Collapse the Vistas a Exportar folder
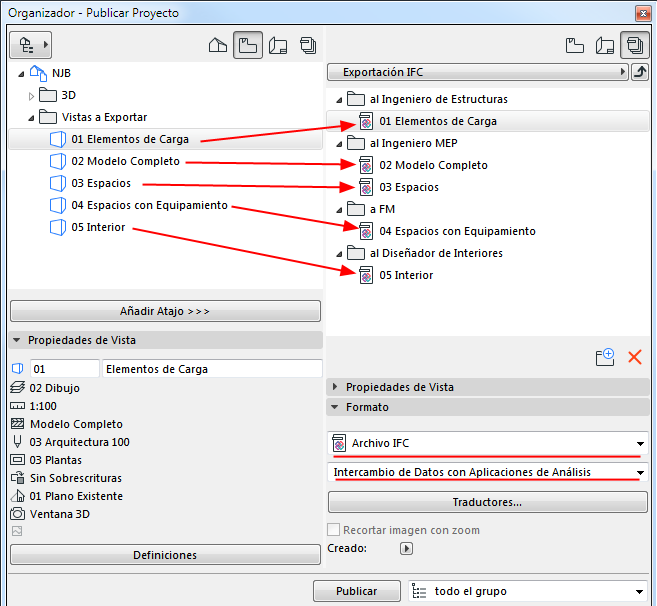 31,118
